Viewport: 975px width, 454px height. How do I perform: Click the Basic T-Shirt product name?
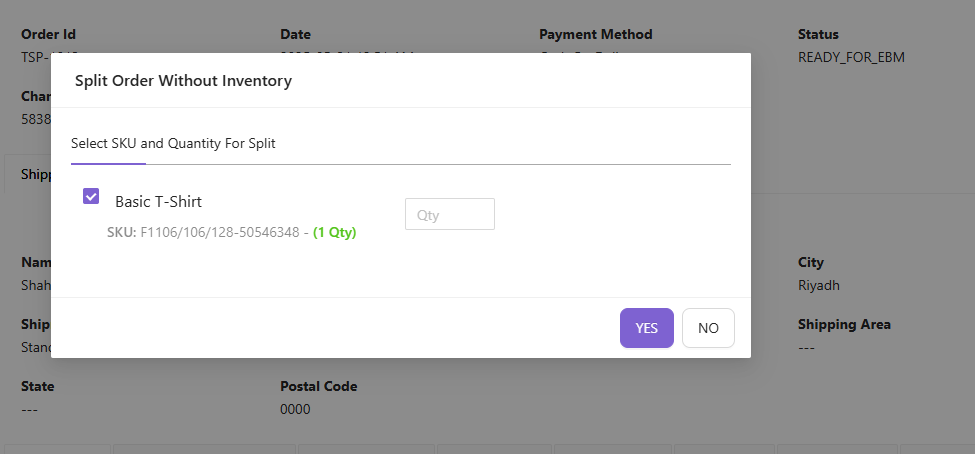point(158,201)
